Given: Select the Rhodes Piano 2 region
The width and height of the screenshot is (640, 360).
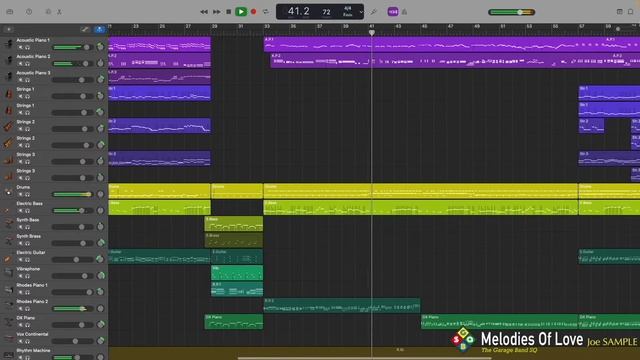Looking at the screenshot, I should tap(342, 305).
